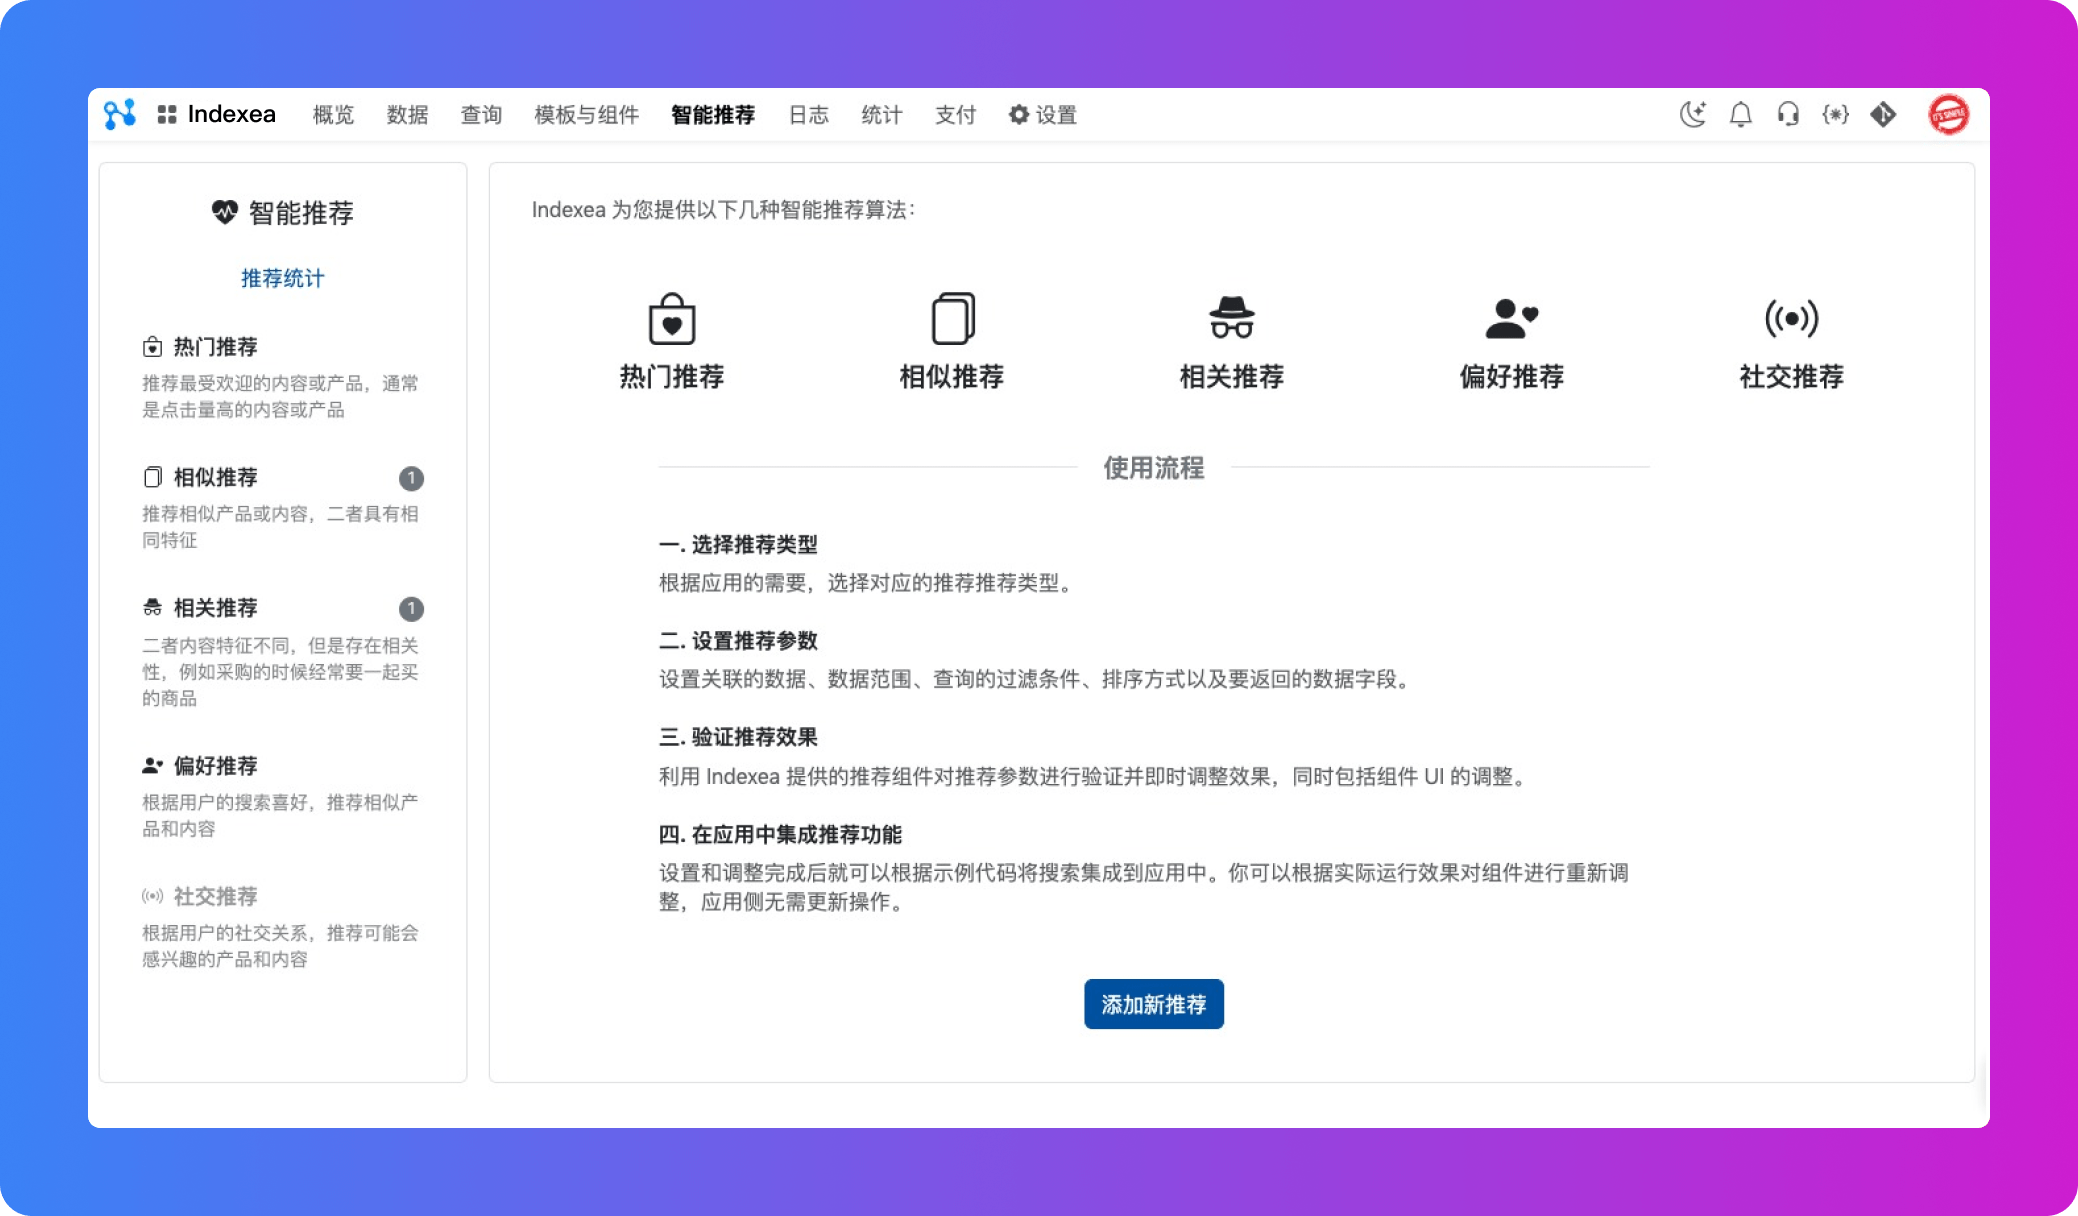Select the large 热门推荐 shopping bag icon

[x=672, y=319]
